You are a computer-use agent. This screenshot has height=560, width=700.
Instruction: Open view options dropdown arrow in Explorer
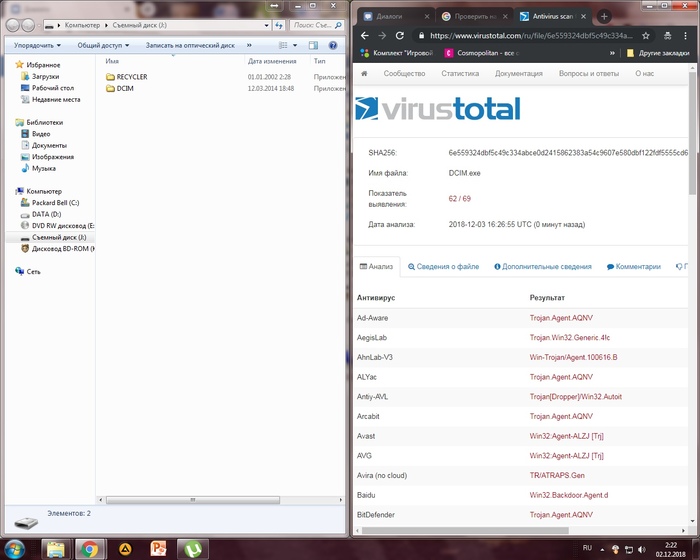pyautogui.click(x=295, y=45)
